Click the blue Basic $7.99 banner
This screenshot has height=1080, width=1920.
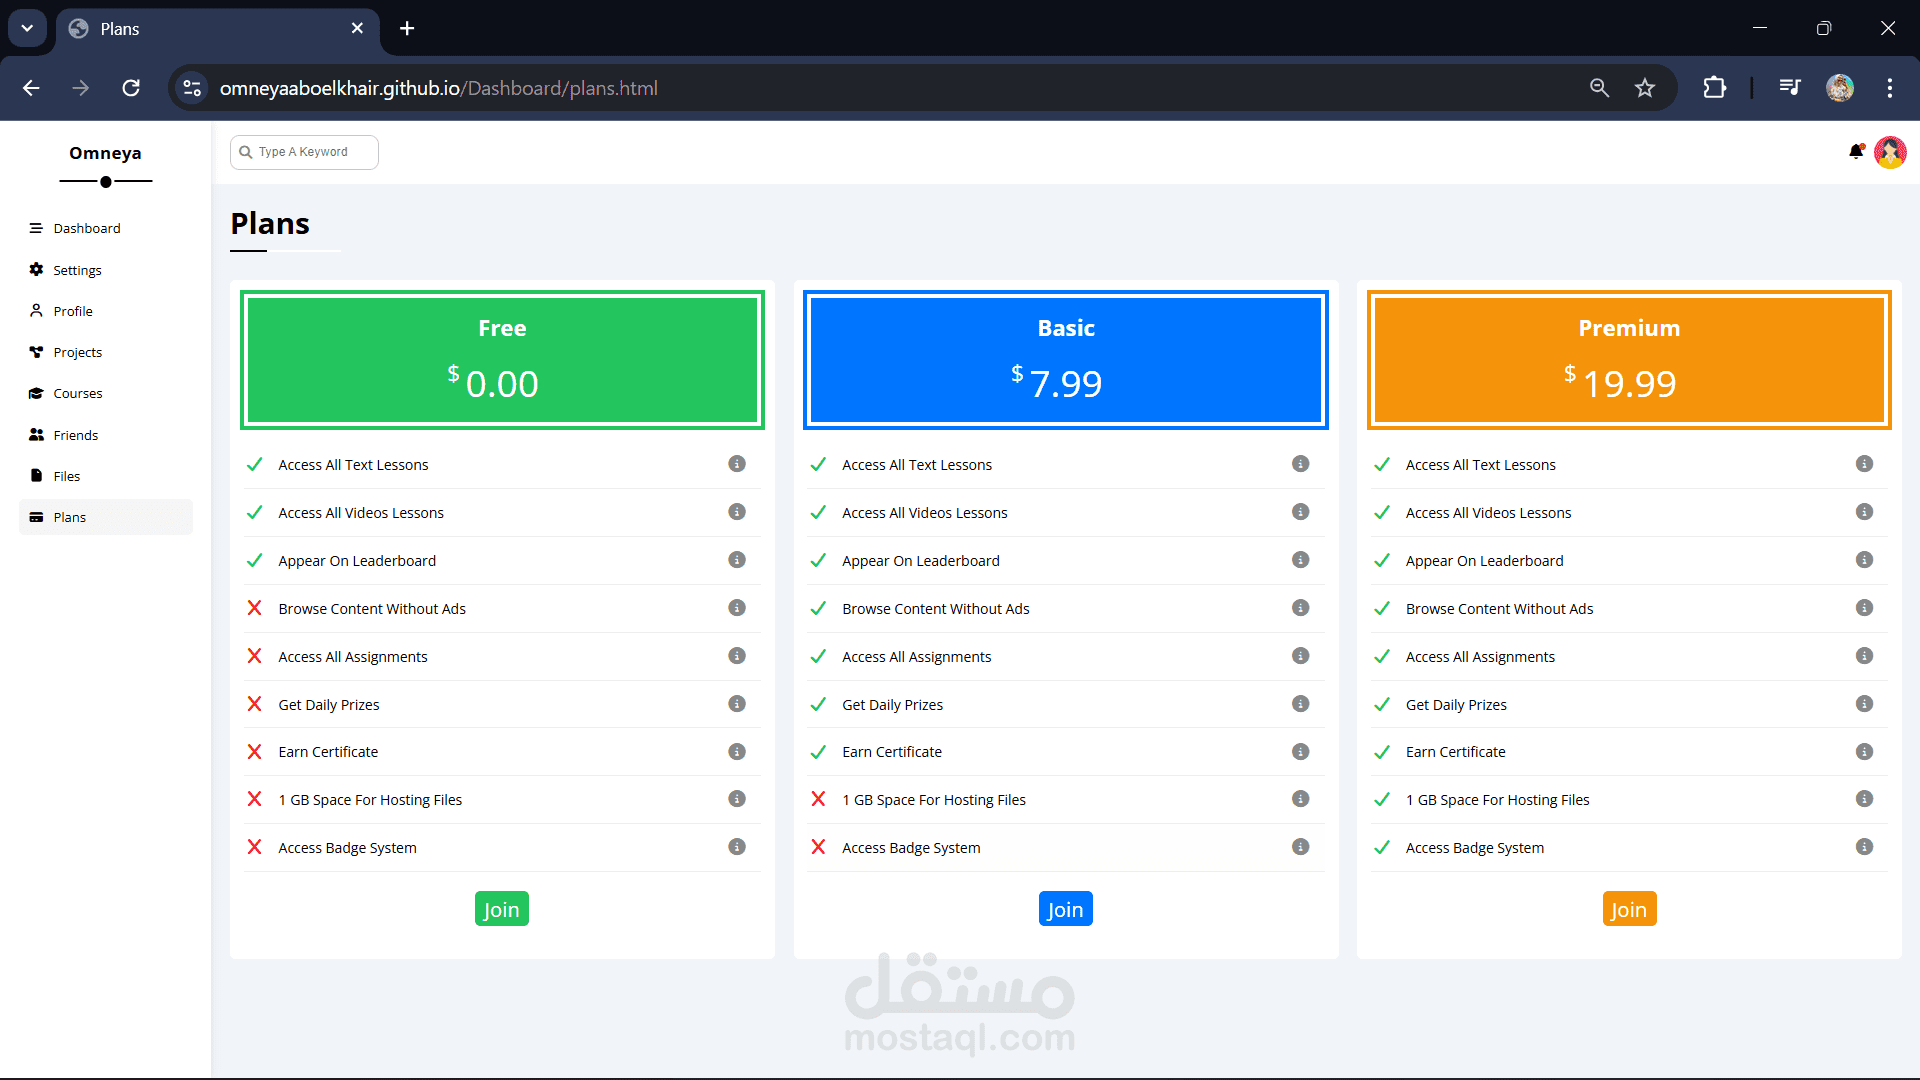(x=1065, y=360)
